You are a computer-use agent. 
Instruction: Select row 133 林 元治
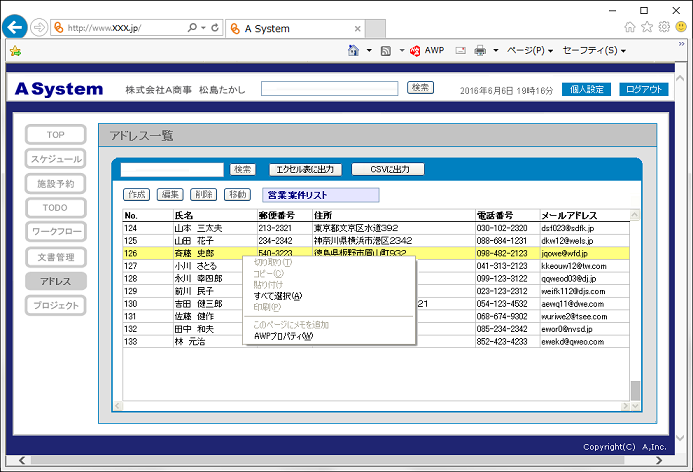pos(376,342)
